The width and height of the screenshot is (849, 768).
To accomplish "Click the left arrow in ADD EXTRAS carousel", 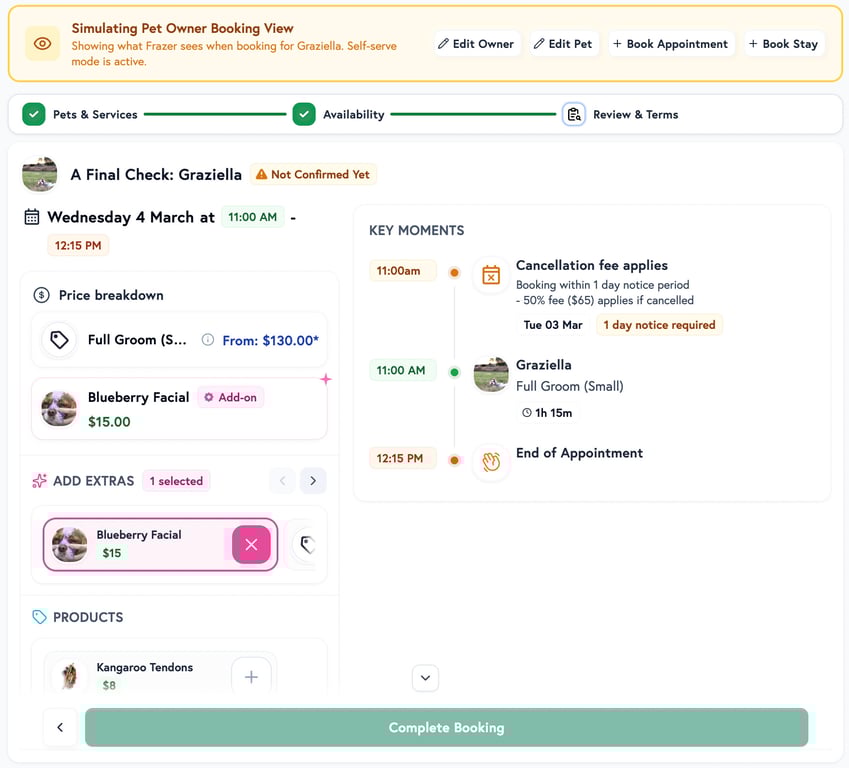I will click(282, 480).
